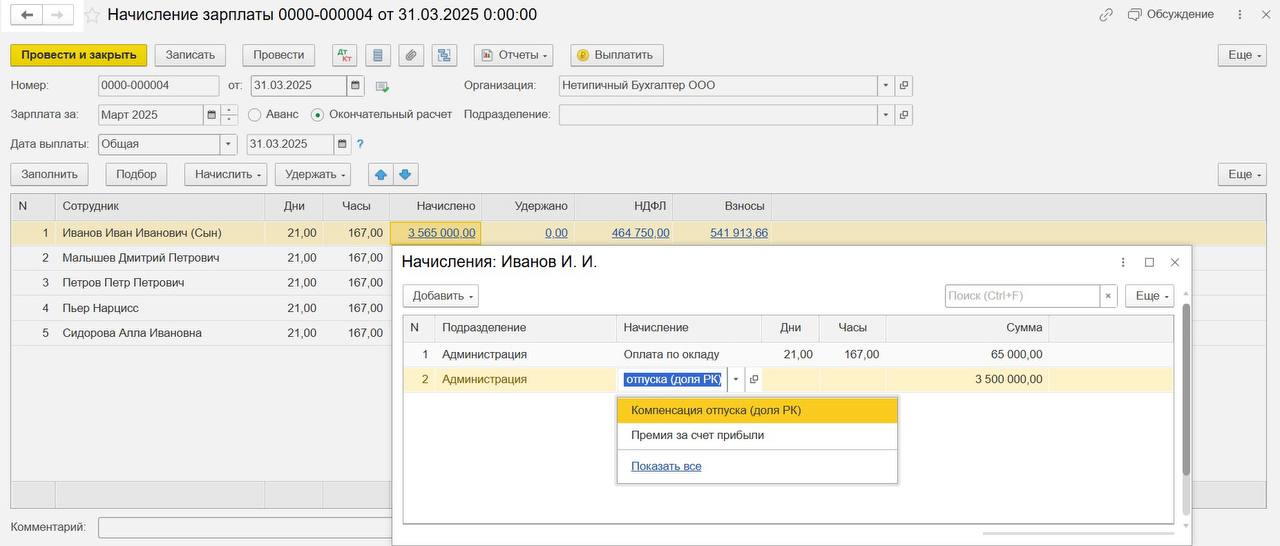
Task: Open Добавить dropdown in dialog
Action: (x=441, y=296)
